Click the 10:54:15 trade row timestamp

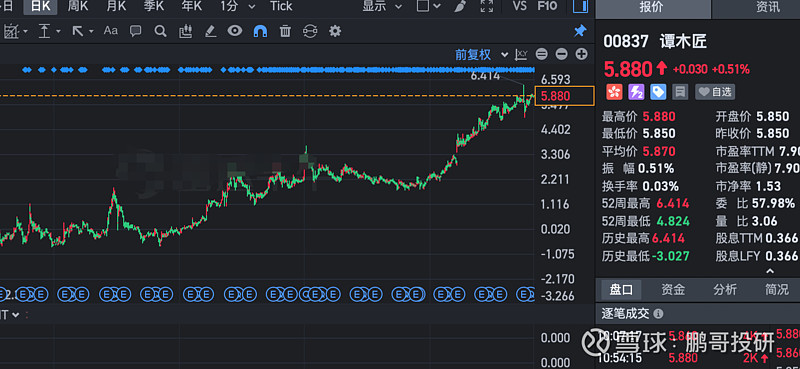619,358
